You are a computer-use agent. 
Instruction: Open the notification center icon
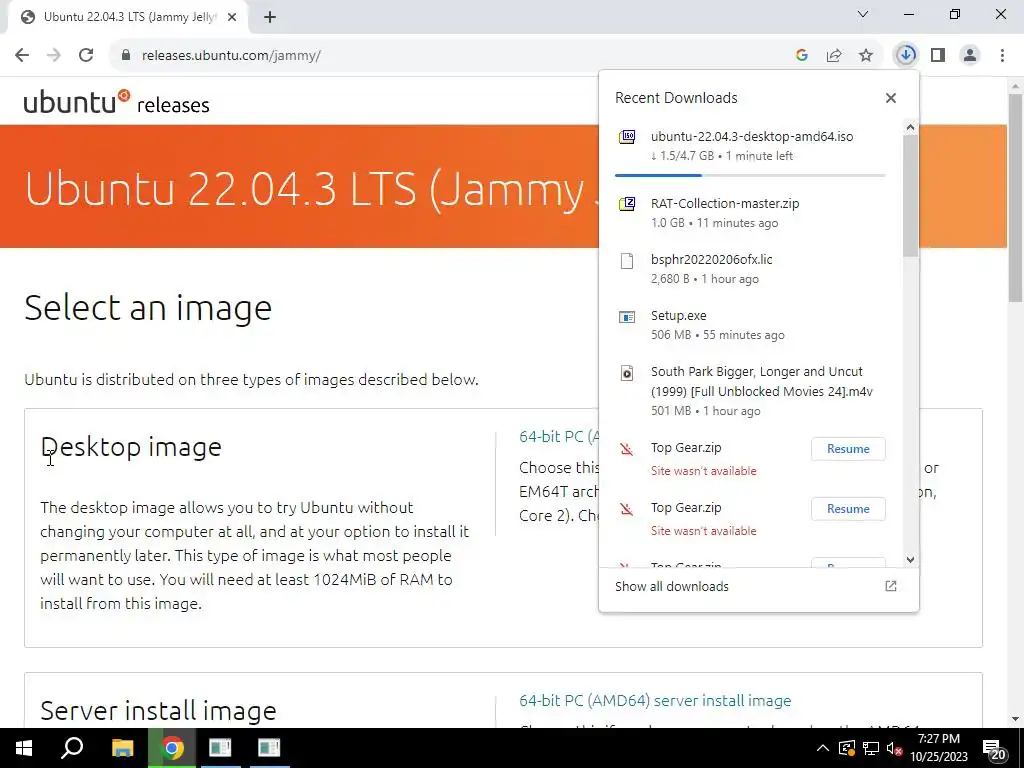(x=993, y=750)
